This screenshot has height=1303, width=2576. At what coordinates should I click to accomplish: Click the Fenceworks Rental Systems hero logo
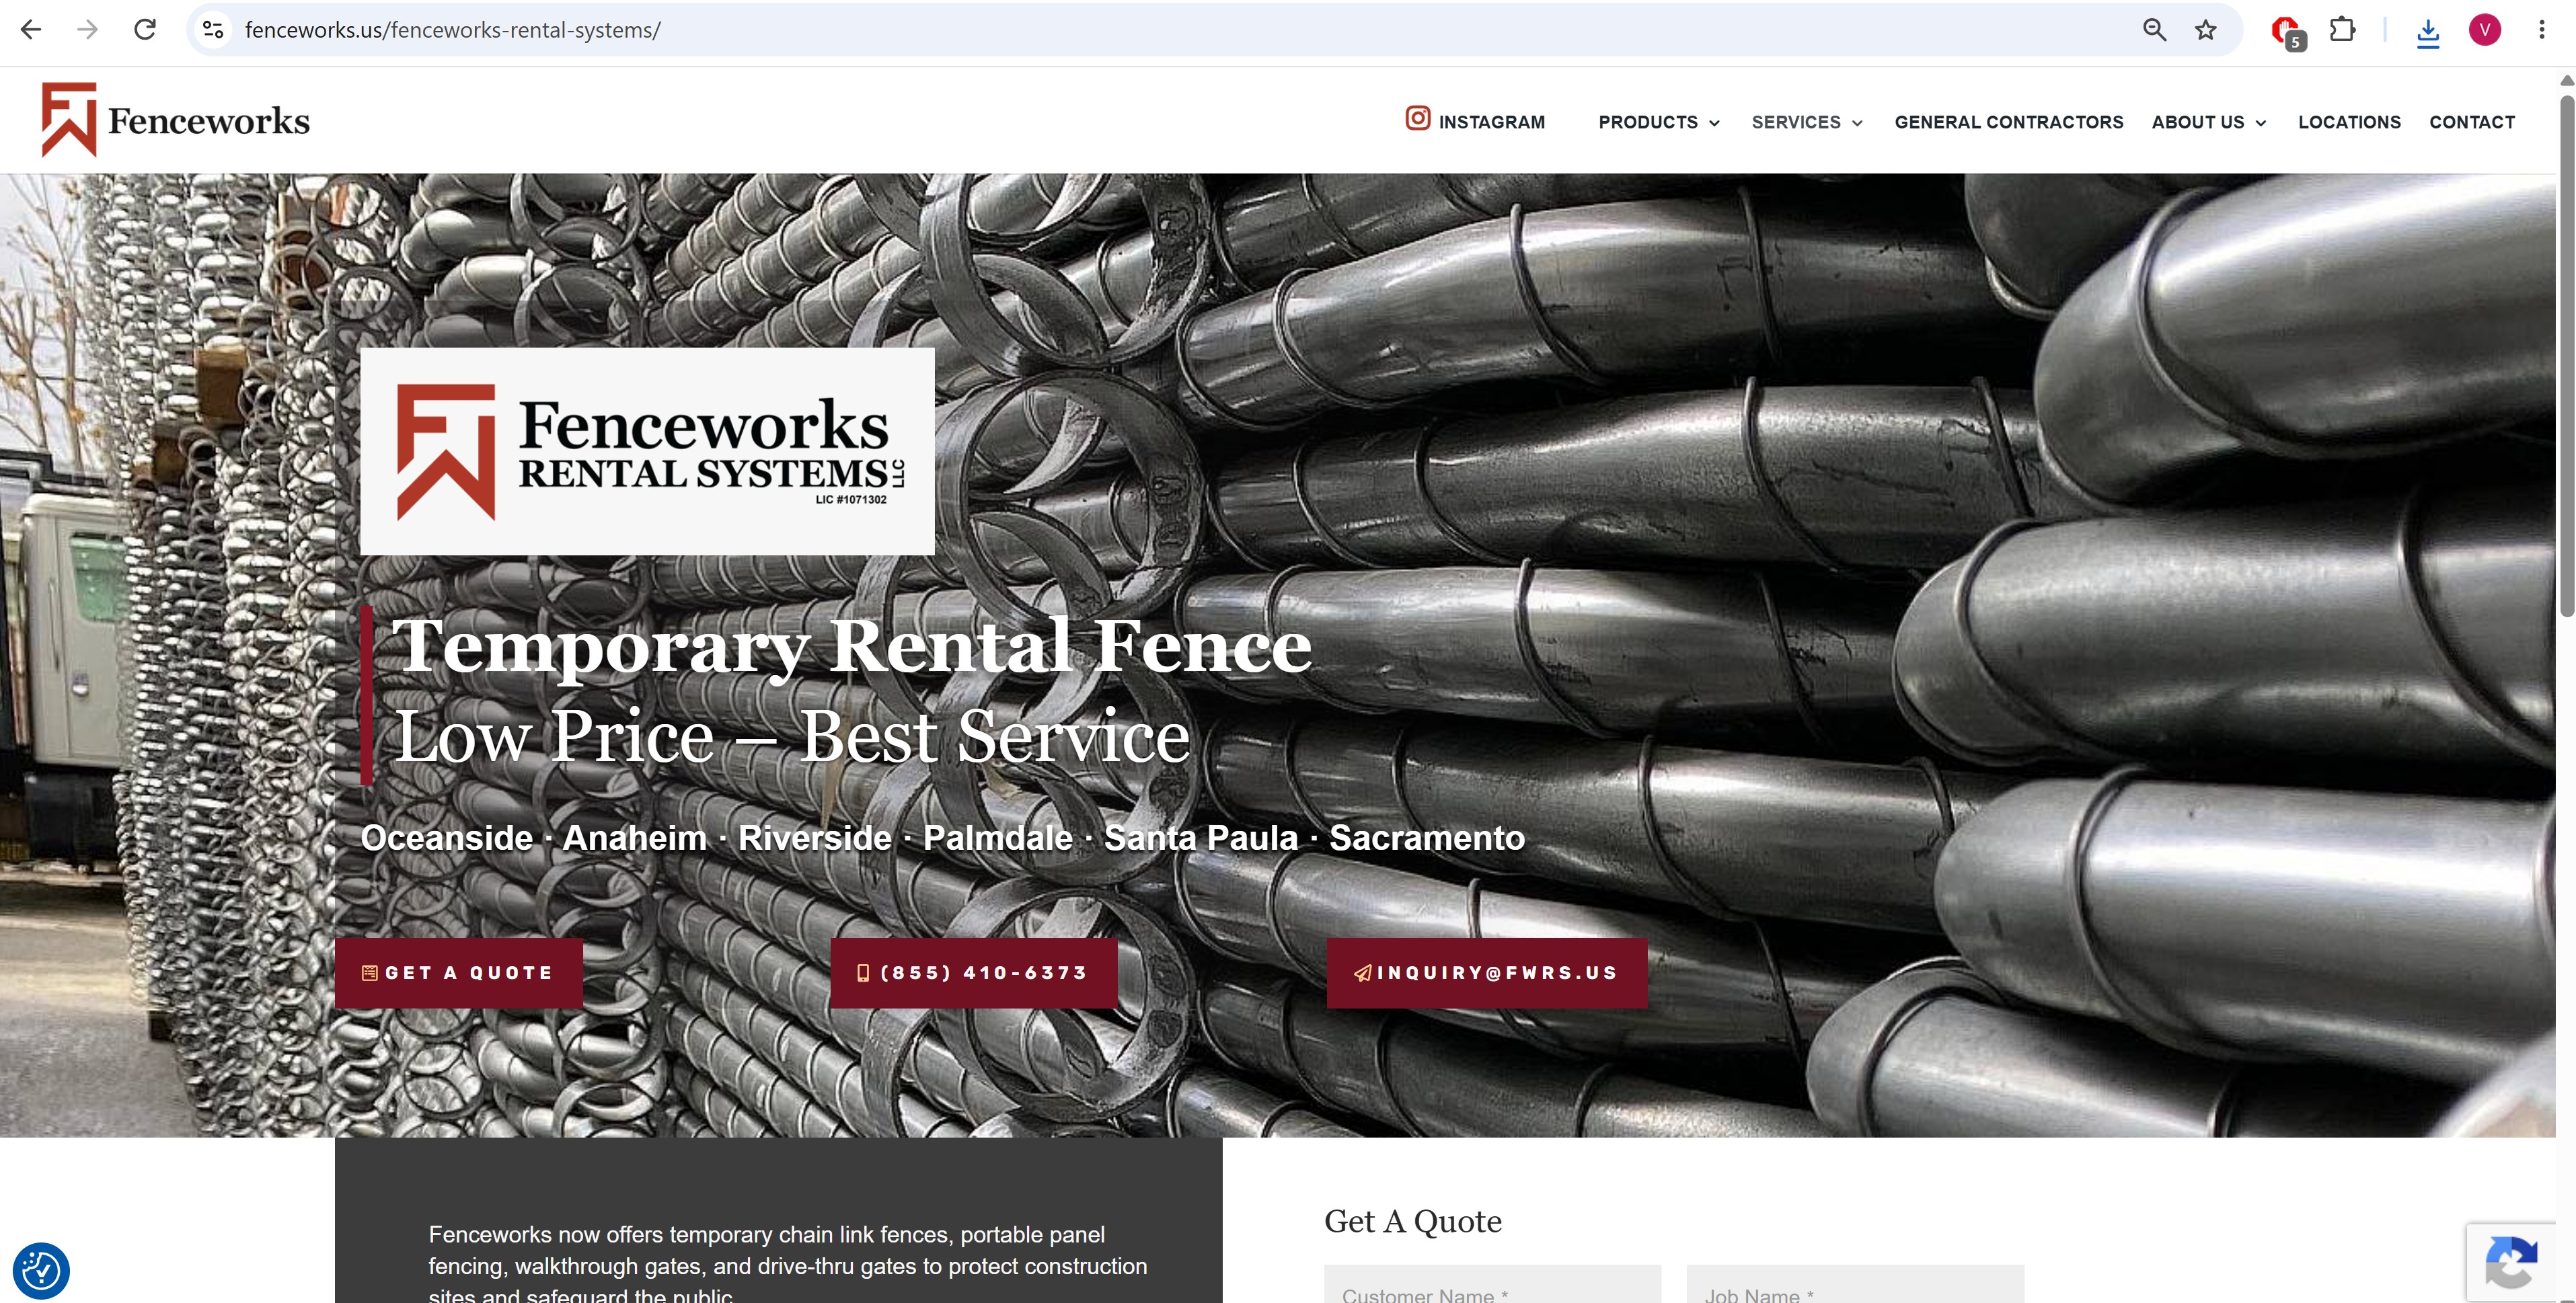click(647, 451)
